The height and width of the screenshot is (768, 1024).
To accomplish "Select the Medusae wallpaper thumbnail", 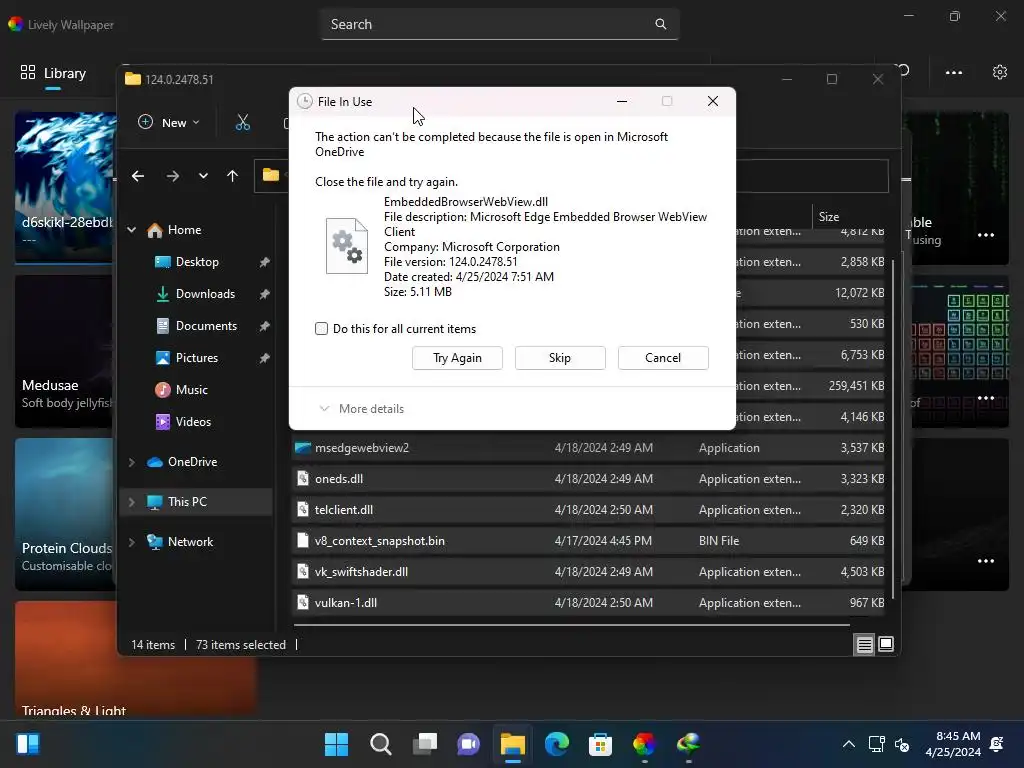I will 65,351.
